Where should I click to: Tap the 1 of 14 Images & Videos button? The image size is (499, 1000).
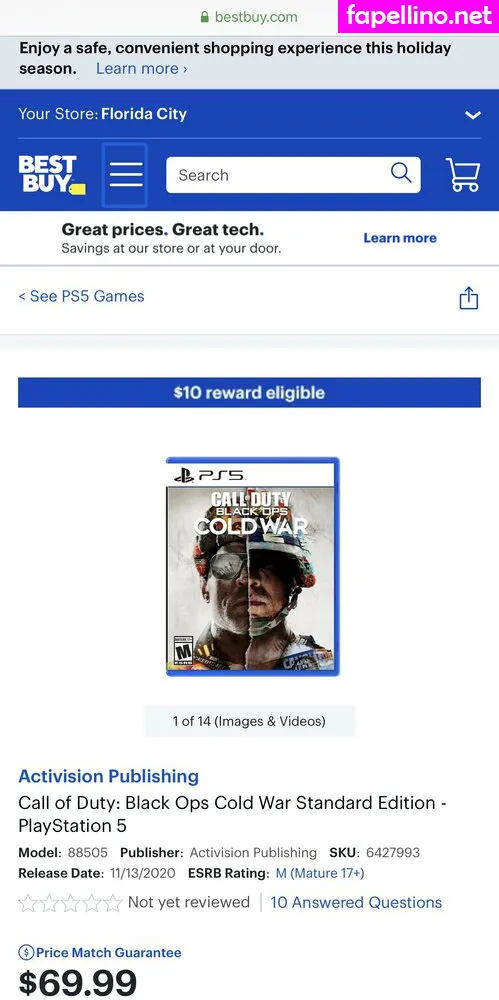tap(249, 721)
